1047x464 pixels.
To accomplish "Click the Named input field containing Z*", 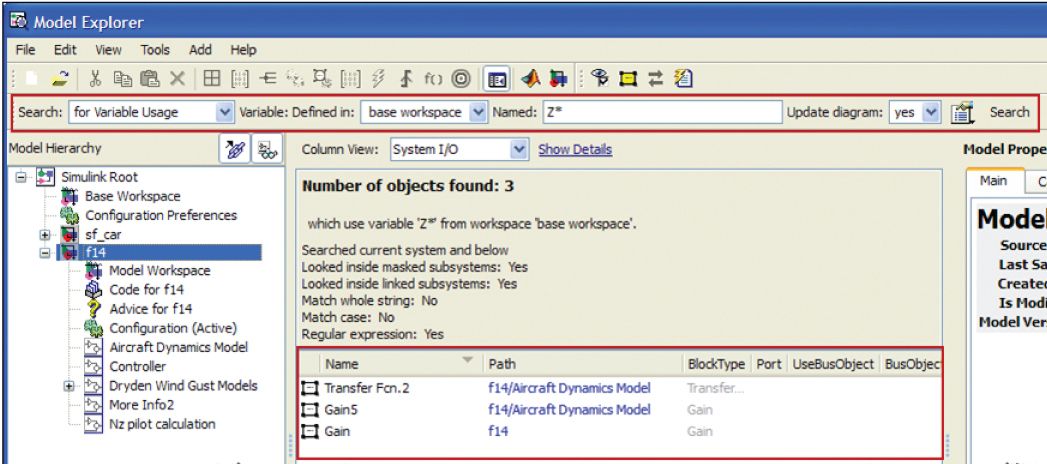I will (x=659, y=113).
